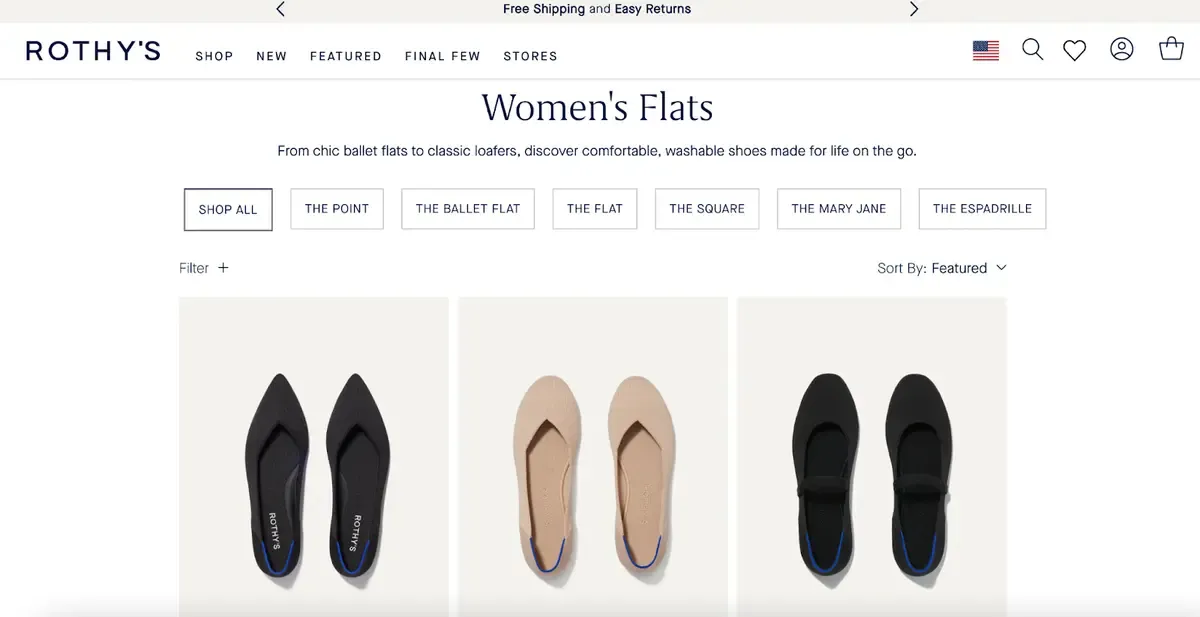
Task: Switch to the FEATURED menu item
Action: pos(345,57)
